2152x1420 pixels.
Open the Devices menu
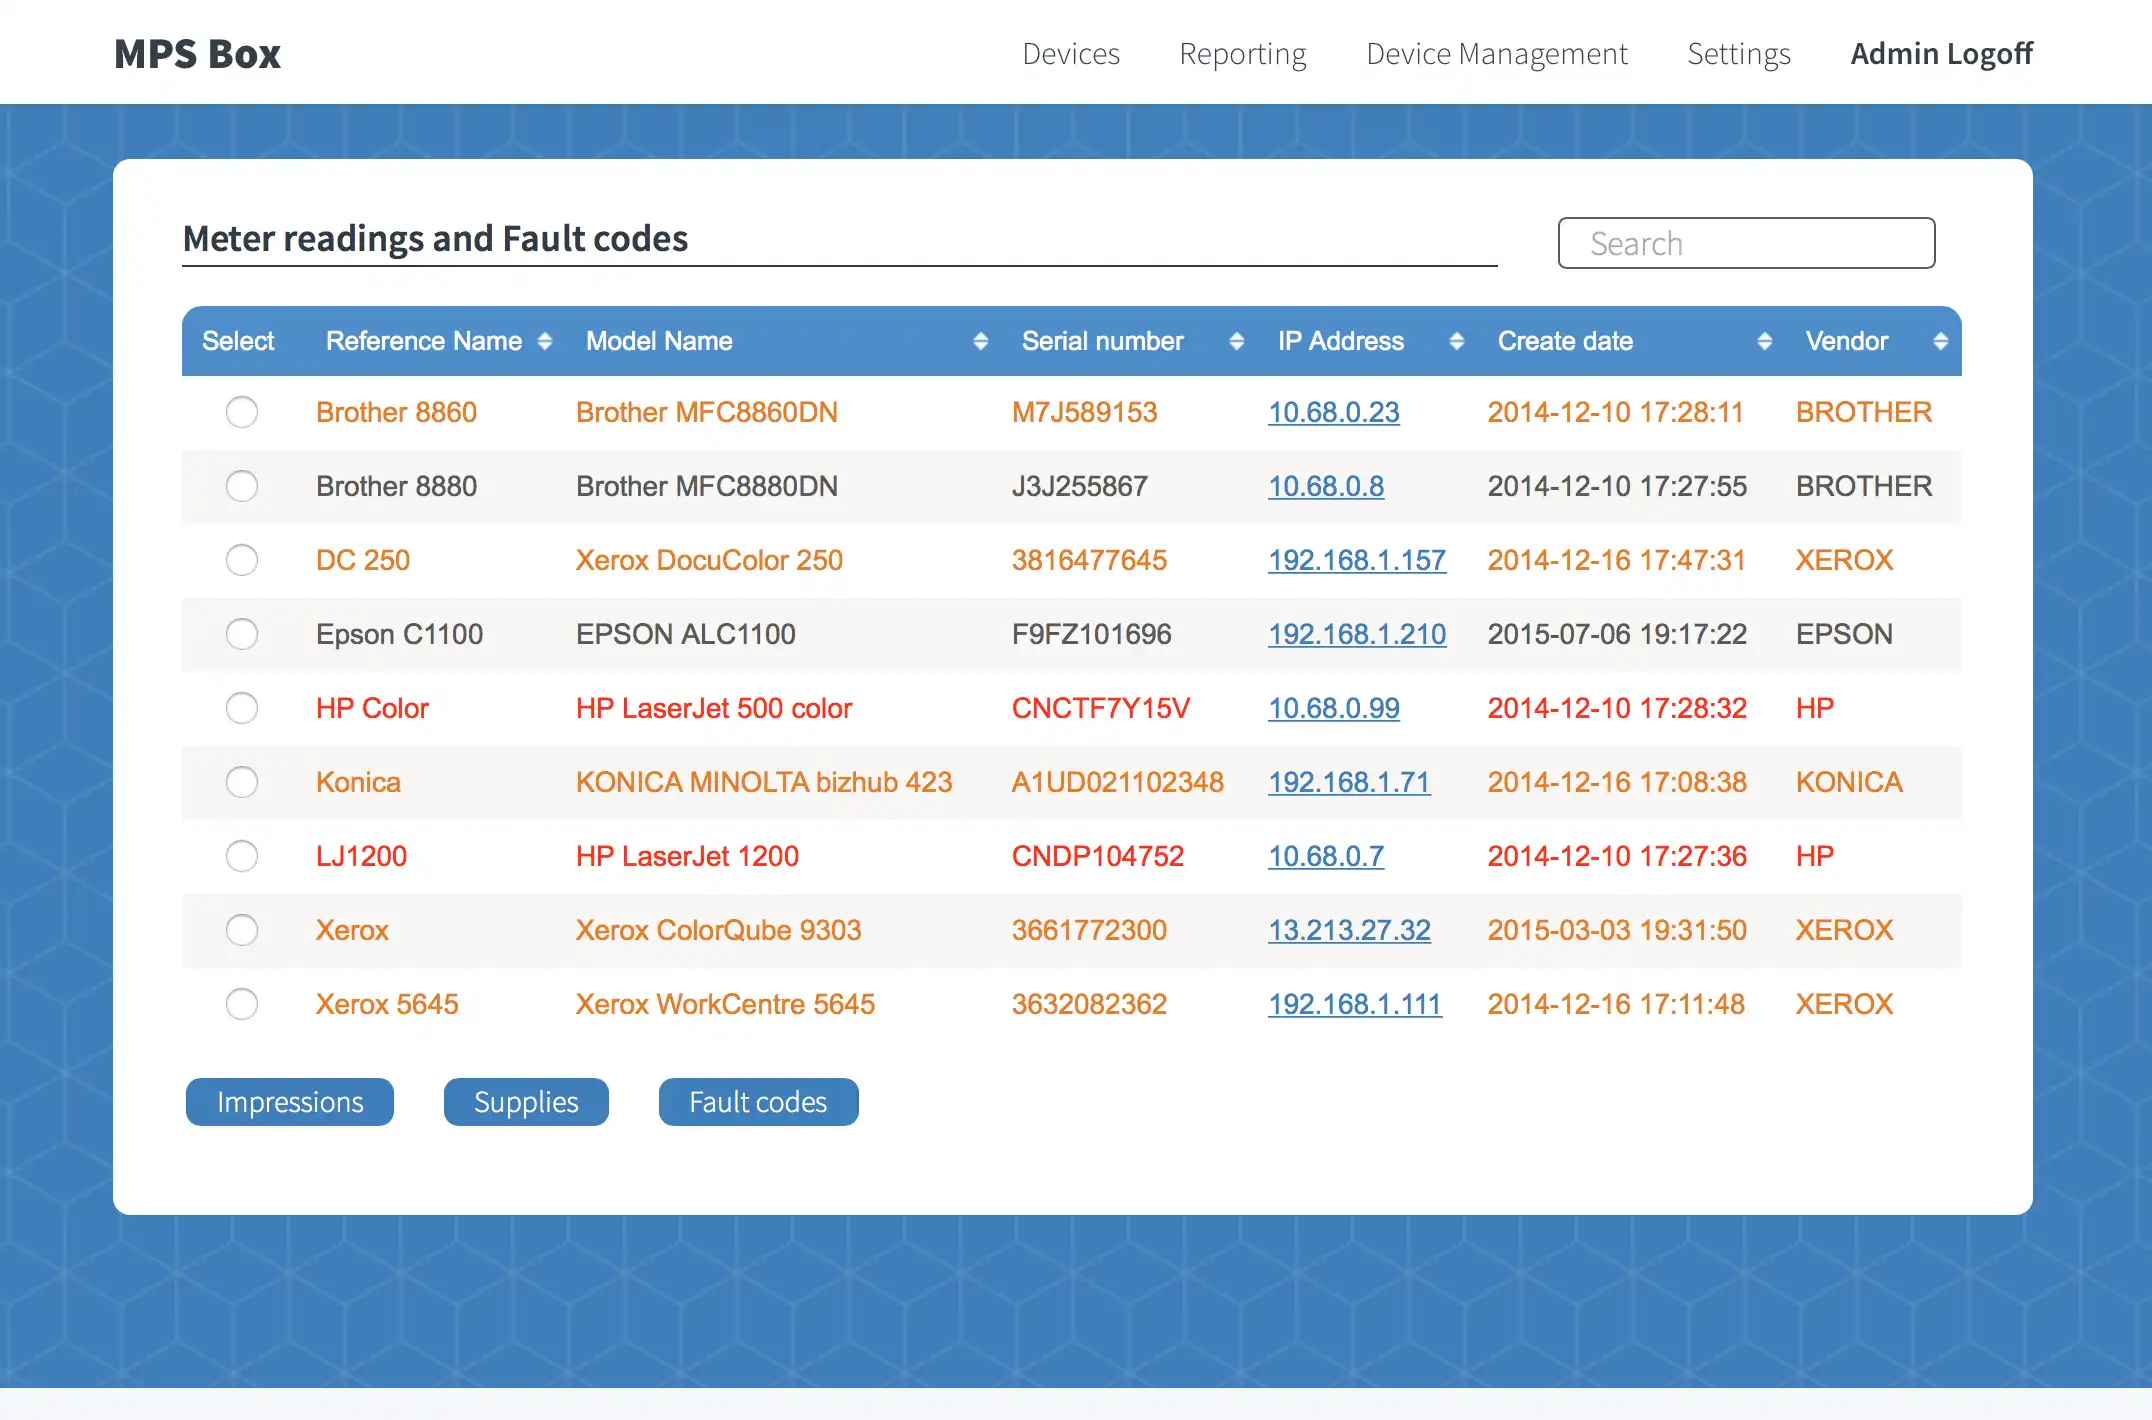[x=1071, y=54]
